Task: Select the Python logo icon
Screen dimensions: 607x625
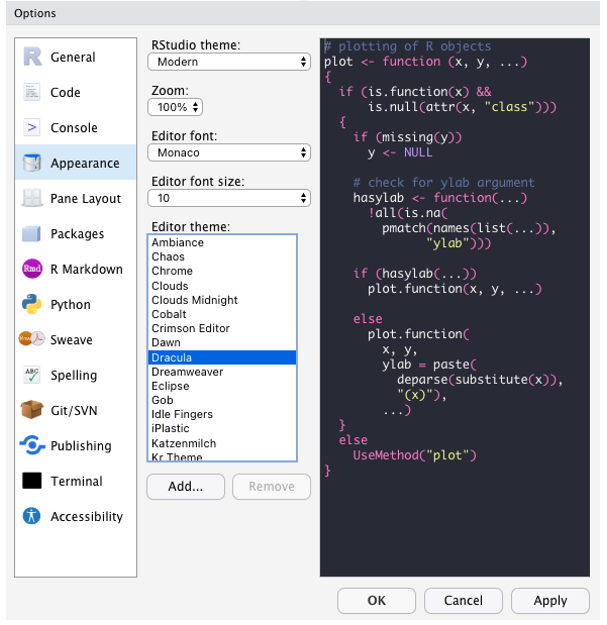Action: [32, 305]
